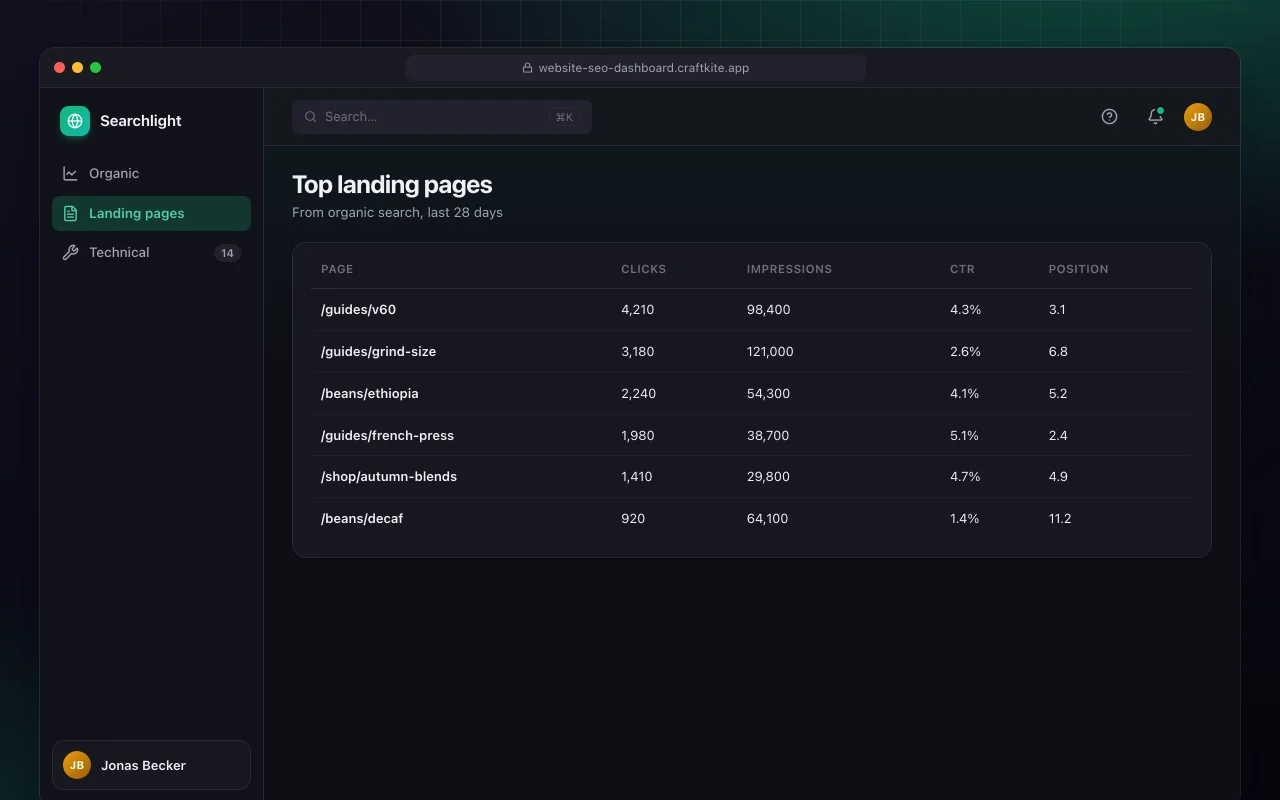This screenshot has height=800, width=1280.
Task: Focus the Search input field
Action: (x=442, y=116)
